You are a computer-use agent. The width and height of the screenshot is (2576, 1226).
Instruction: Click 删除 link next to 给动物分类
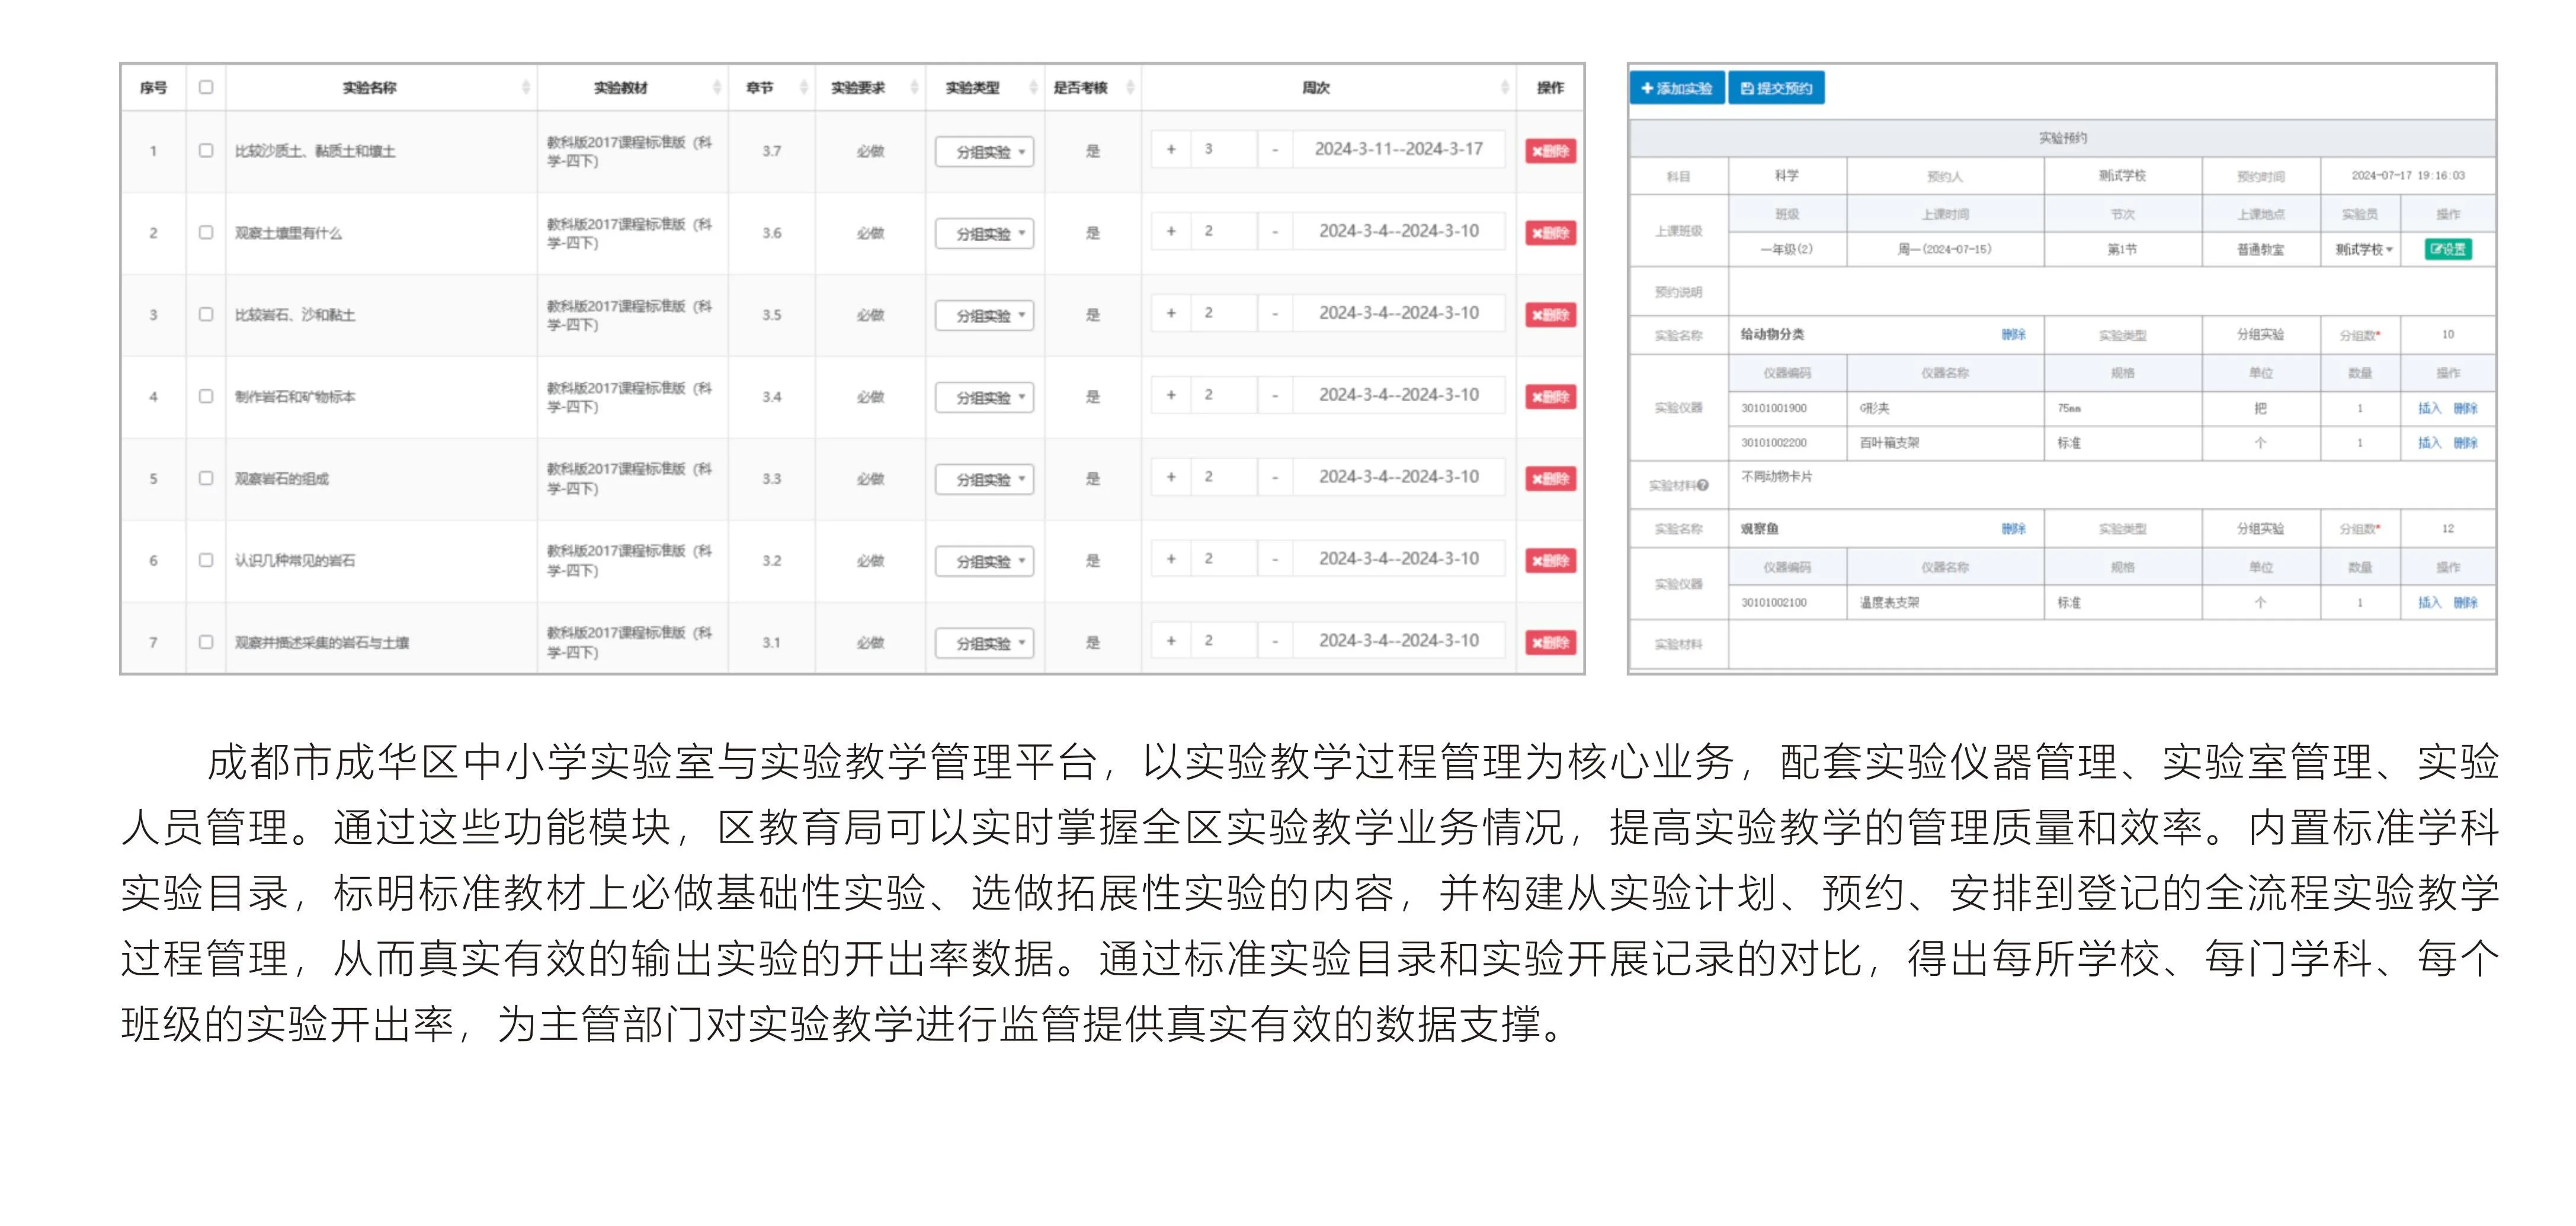[x=2013, y=334]
